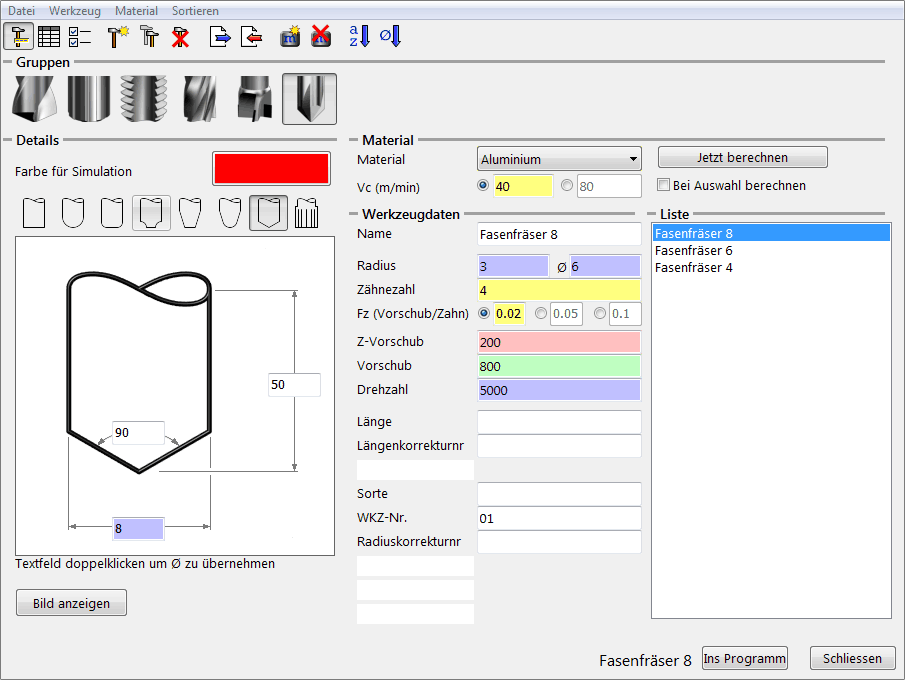Viewport: 905px width, 680px height.
Task: Click the Drehzahl field showing 5000
Action: 559,390
